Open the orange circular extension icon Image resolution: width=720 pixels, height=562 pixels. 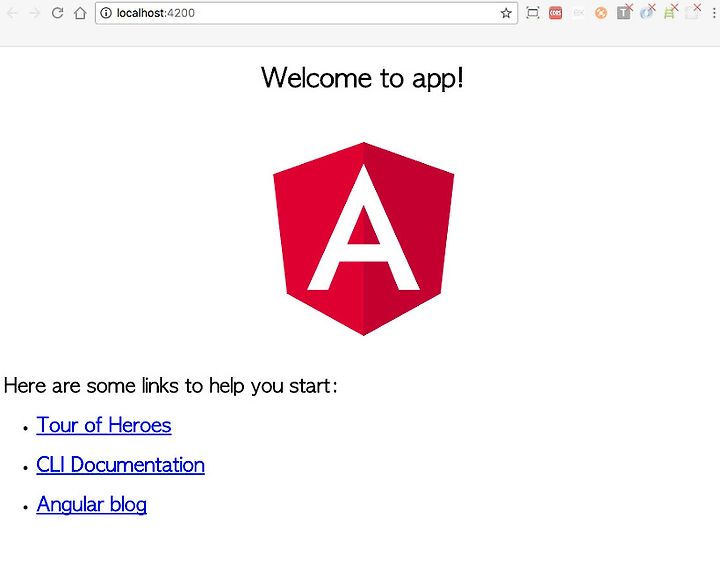point(601,13)
